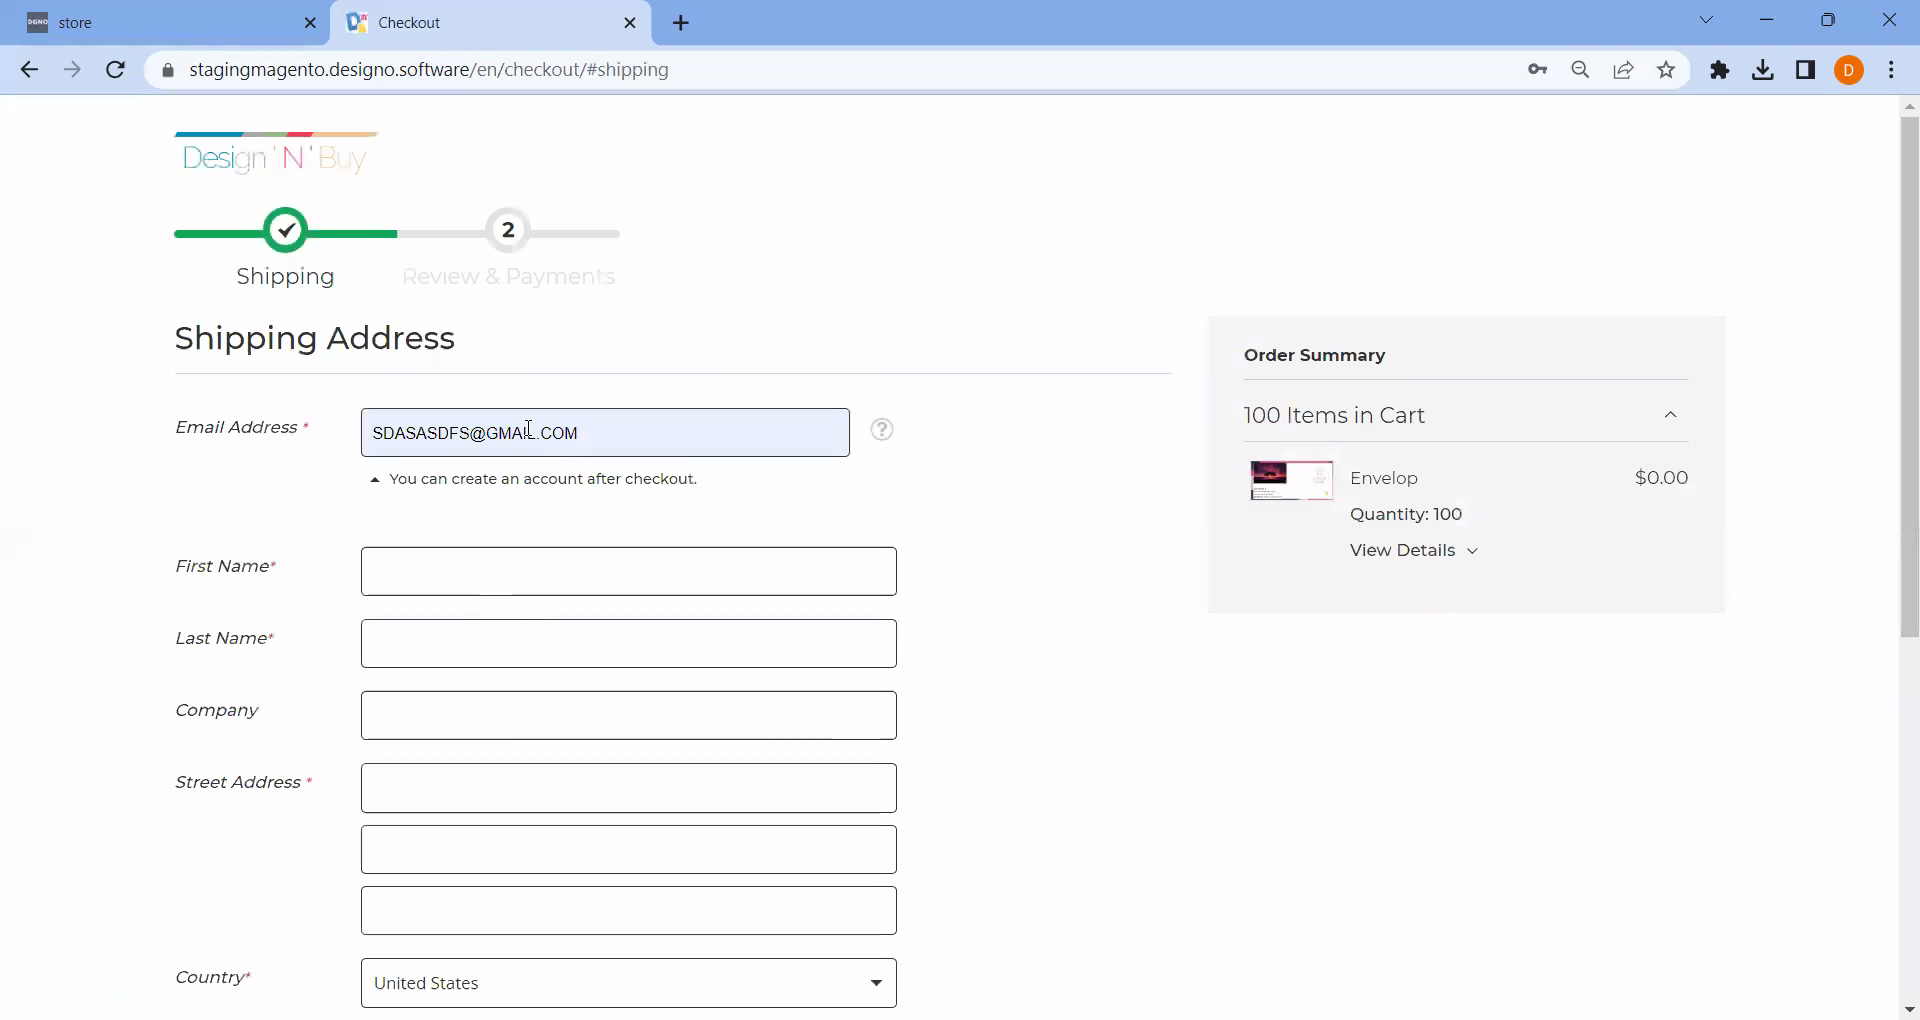Toggle the browser side panel icon
Image resolution: width=1920 pixels, height=1020 pixels.
coord(1806,70)
